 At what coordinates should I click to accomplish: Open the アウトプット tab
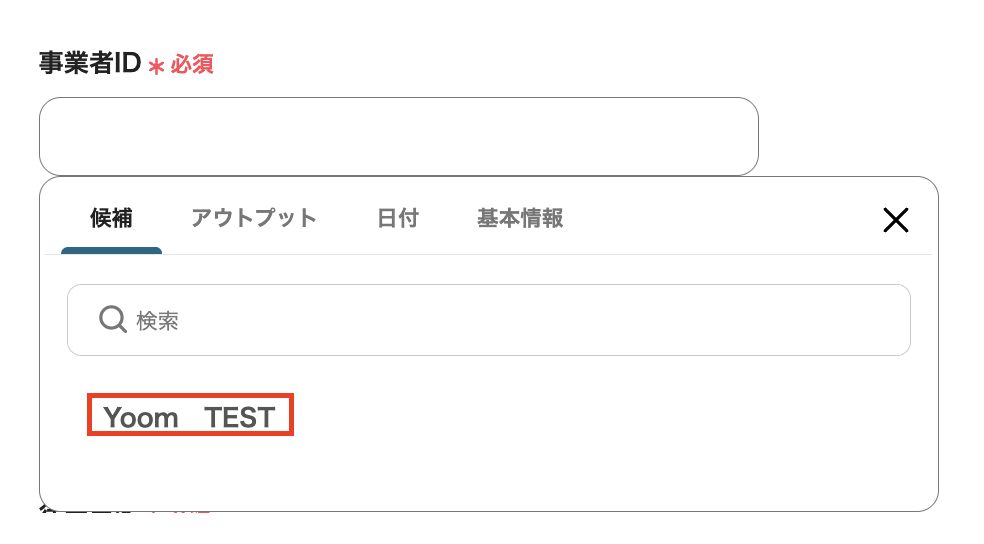(254, 218)
